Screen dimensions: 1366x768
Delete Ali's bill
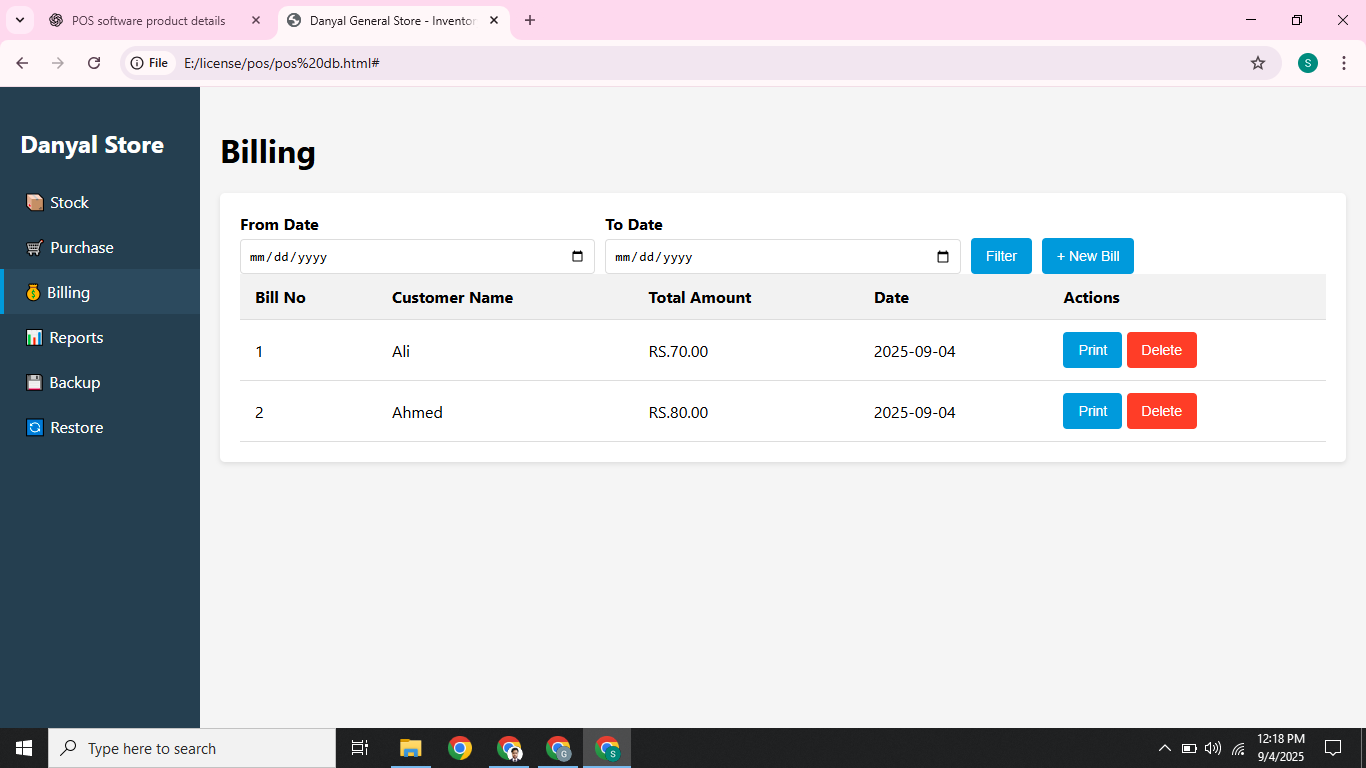[1161, 350]
